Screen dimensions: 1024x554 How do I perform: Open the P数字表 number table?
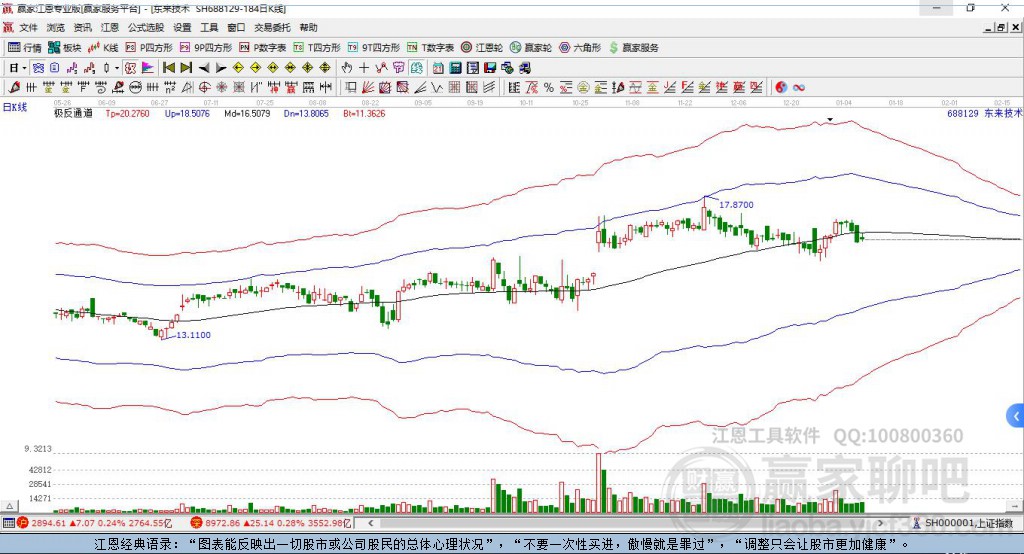(263, 48)
